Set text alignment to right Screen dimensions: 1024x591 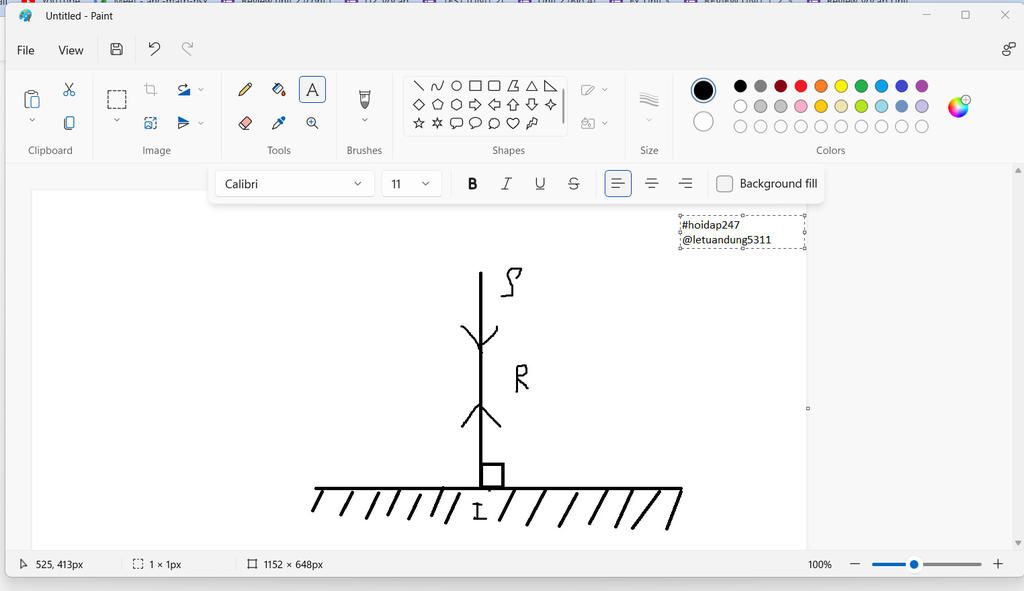tap(686, 184)
